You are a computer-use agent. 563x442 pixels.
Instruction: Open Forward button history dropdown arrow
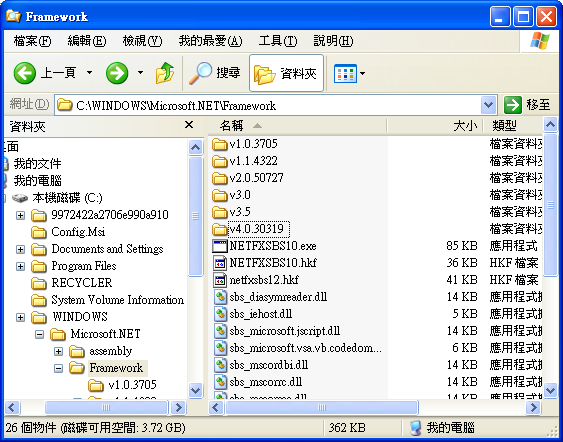pyautogui.click(x=140, y=73)
